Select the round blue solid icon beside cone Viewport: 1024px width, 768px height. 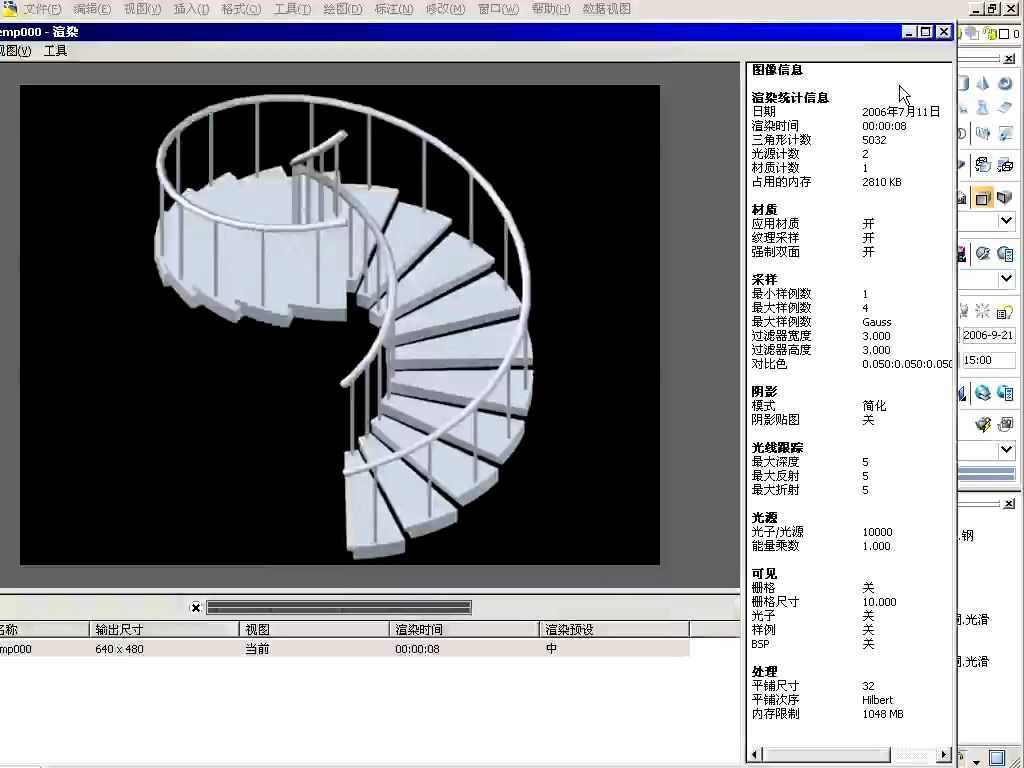pos(1005,83)
